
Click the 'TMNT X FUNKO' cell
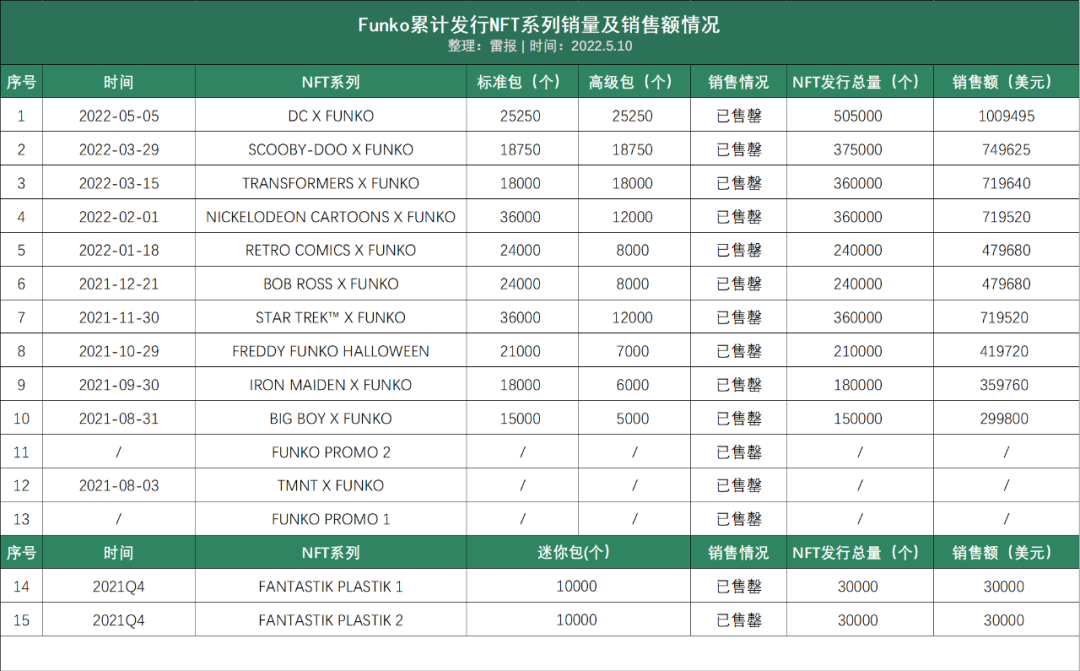coord(330,486)
